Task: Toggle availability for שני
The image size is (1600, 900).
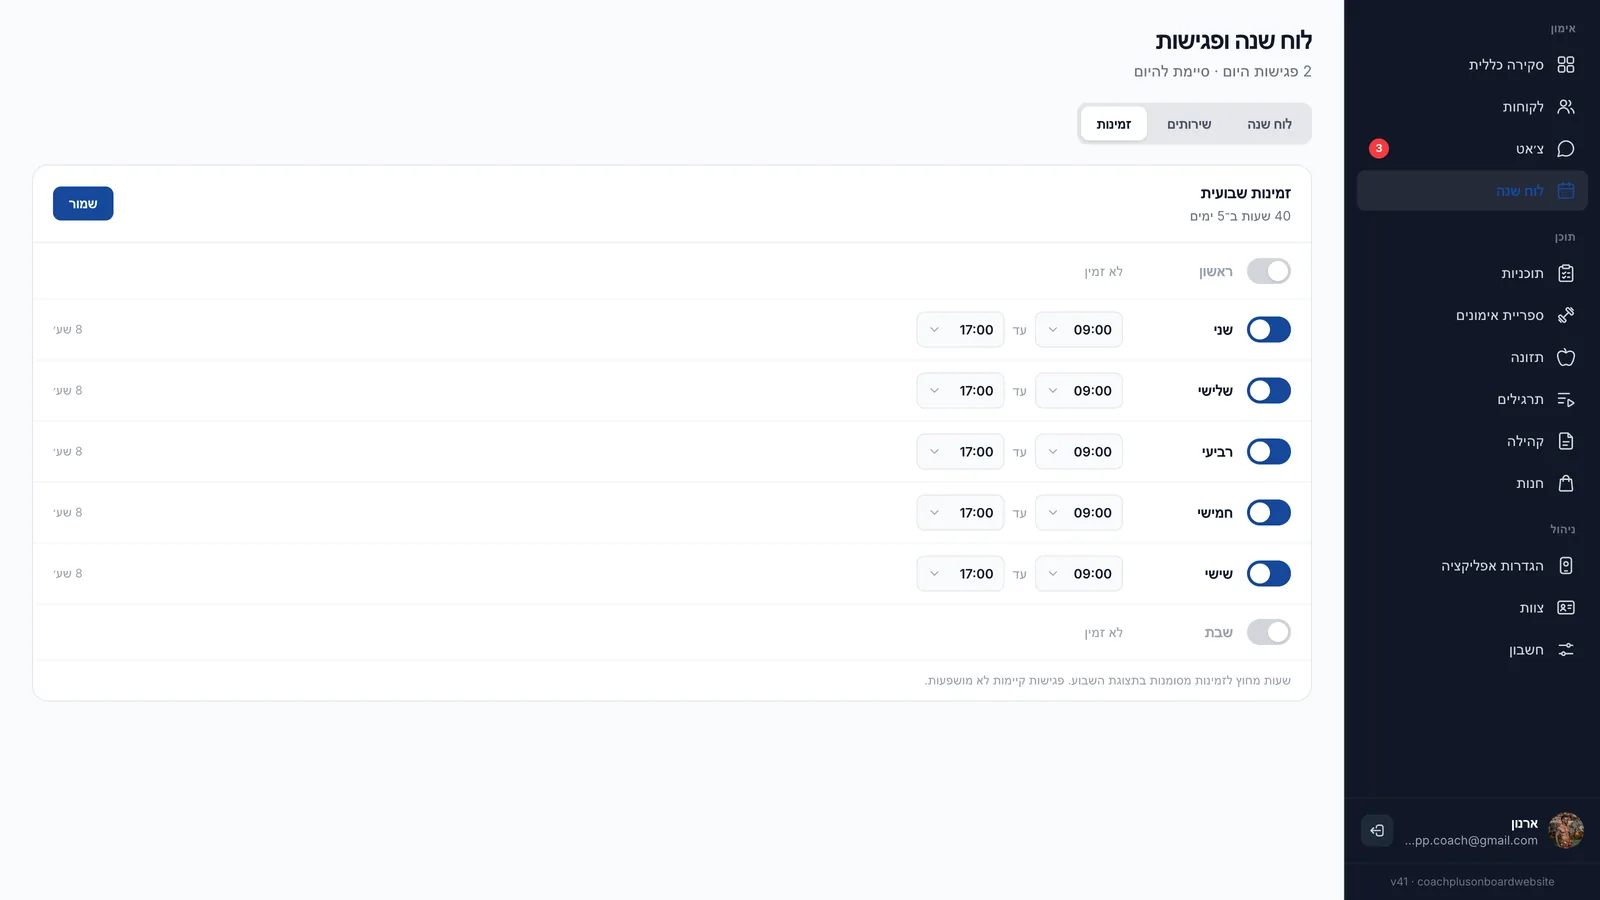Action: point(1269,330)
